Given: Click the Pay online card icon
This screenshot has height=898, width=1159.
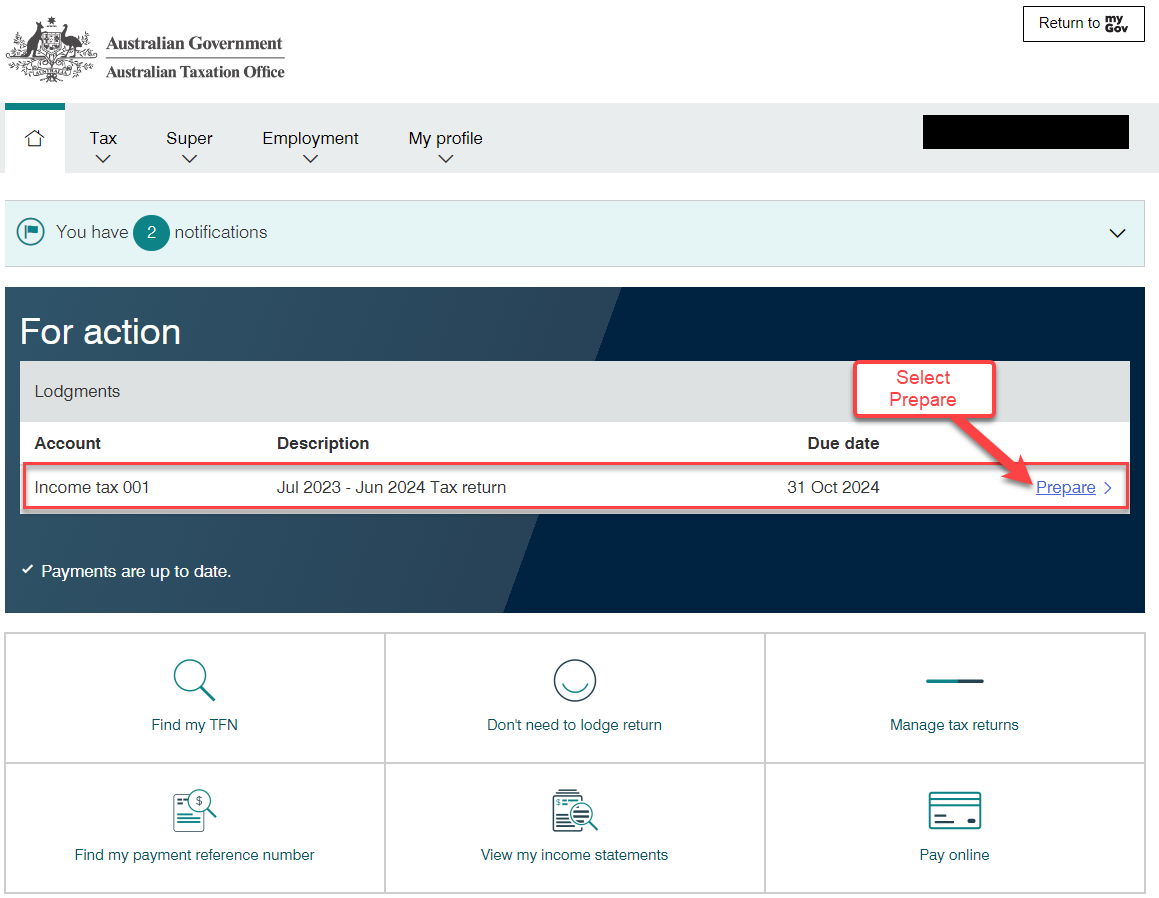Looking at the screenshot, I should tap(954, 810).
